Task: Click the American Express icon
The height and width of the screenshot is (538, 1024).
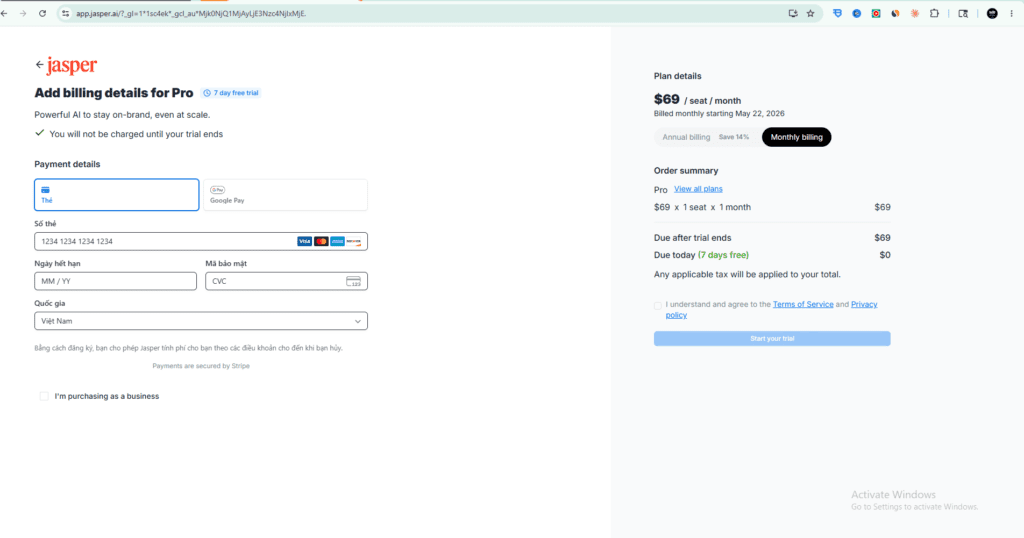Action: 337,242
